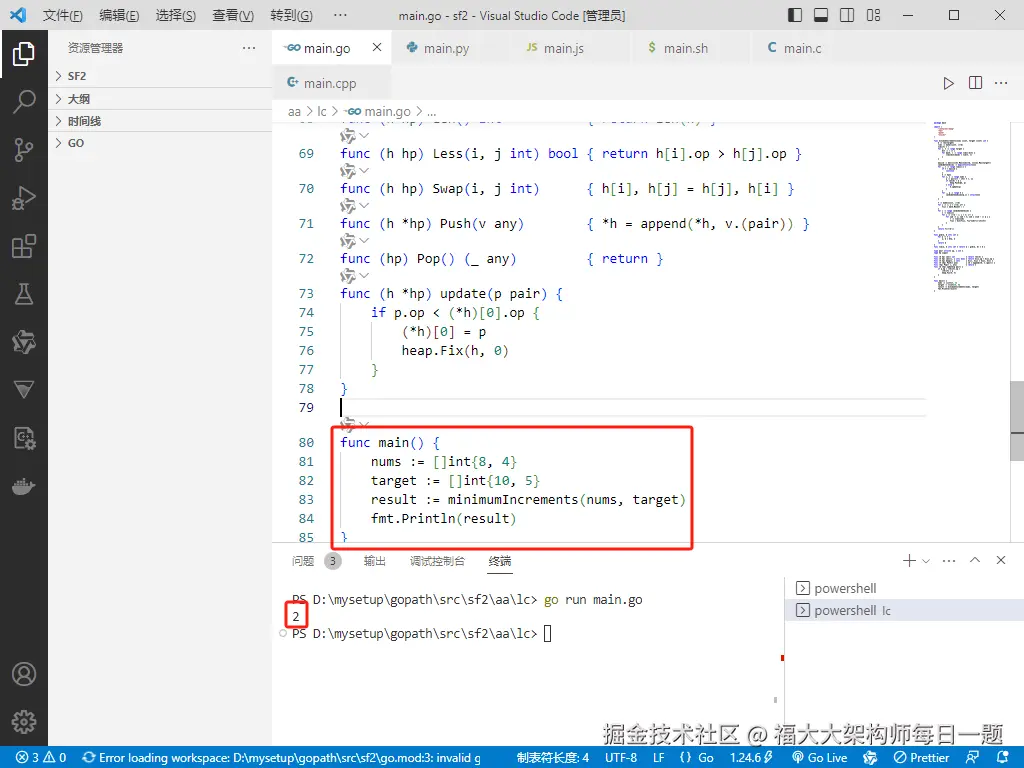1024x768 pixels.
Task: Change 制表符长度 indentation setting
Action: click(552, 758)
